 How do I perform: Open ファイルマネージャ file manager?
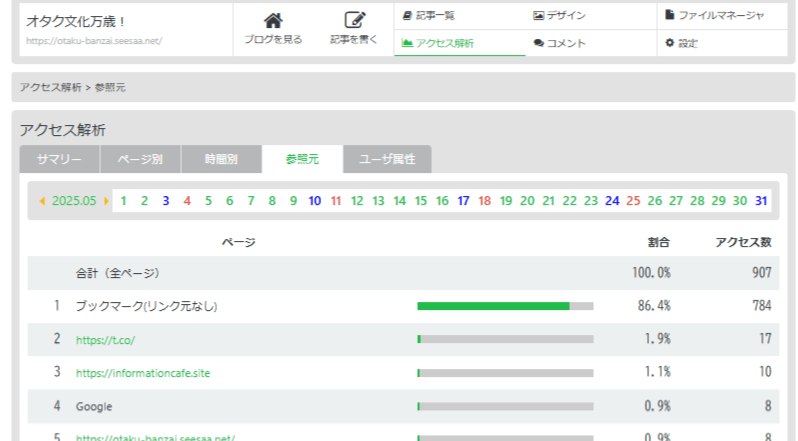click(x=714, y=15)
